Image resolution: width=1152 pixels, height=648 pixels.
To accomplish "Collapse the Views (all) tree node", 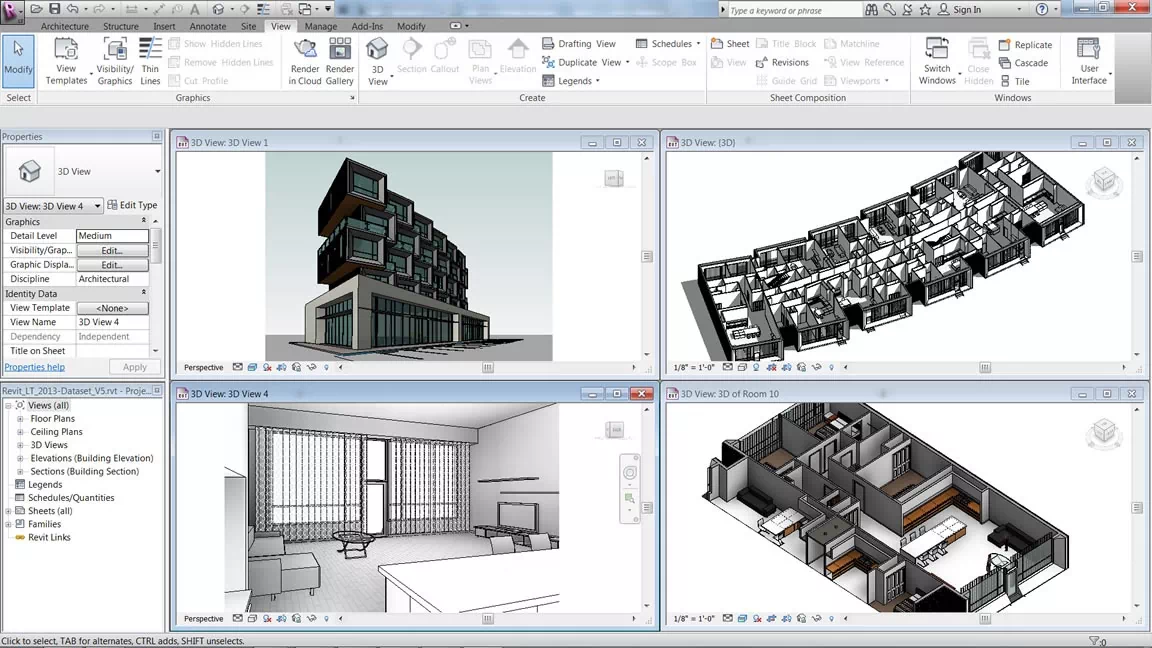I will click(x=10, y=405).
